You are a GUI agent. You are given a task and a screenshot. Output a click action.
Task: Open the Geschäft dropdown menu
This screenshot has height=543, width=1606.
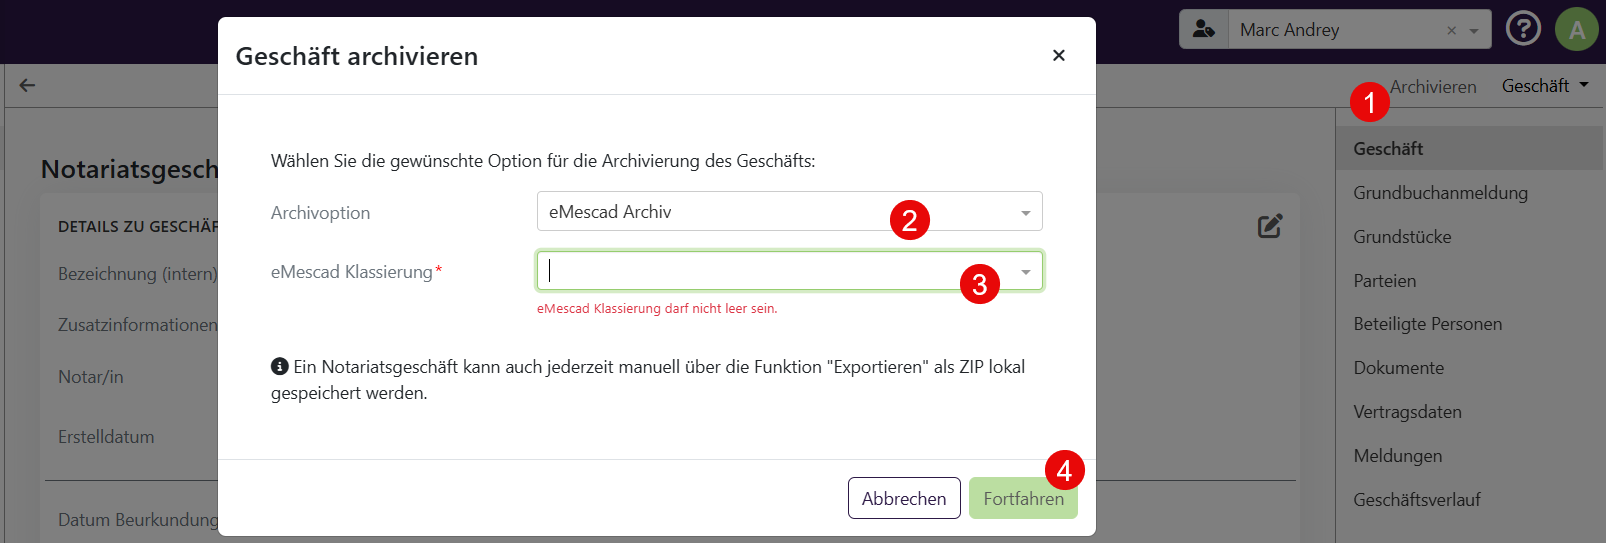pos(1545,86)
